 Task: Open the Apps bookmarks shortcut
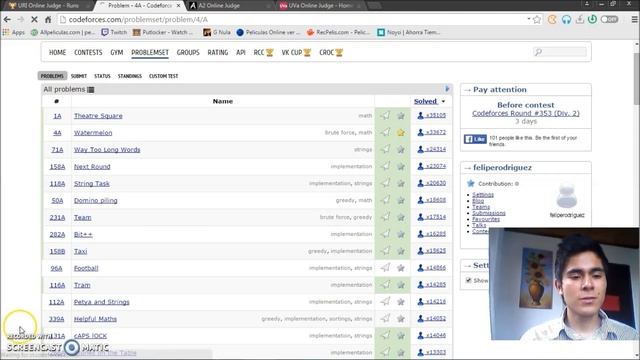(14, 32)
